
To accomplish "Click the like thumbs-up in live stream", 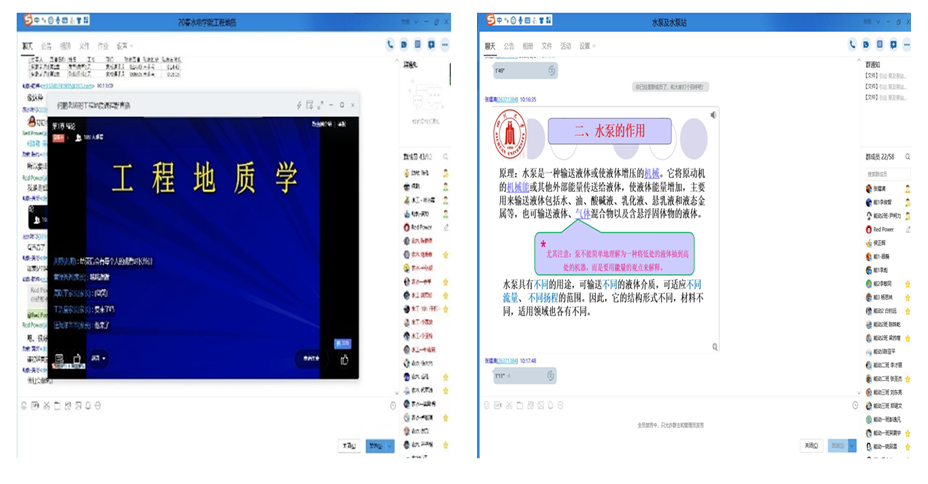I will (345, 359).
